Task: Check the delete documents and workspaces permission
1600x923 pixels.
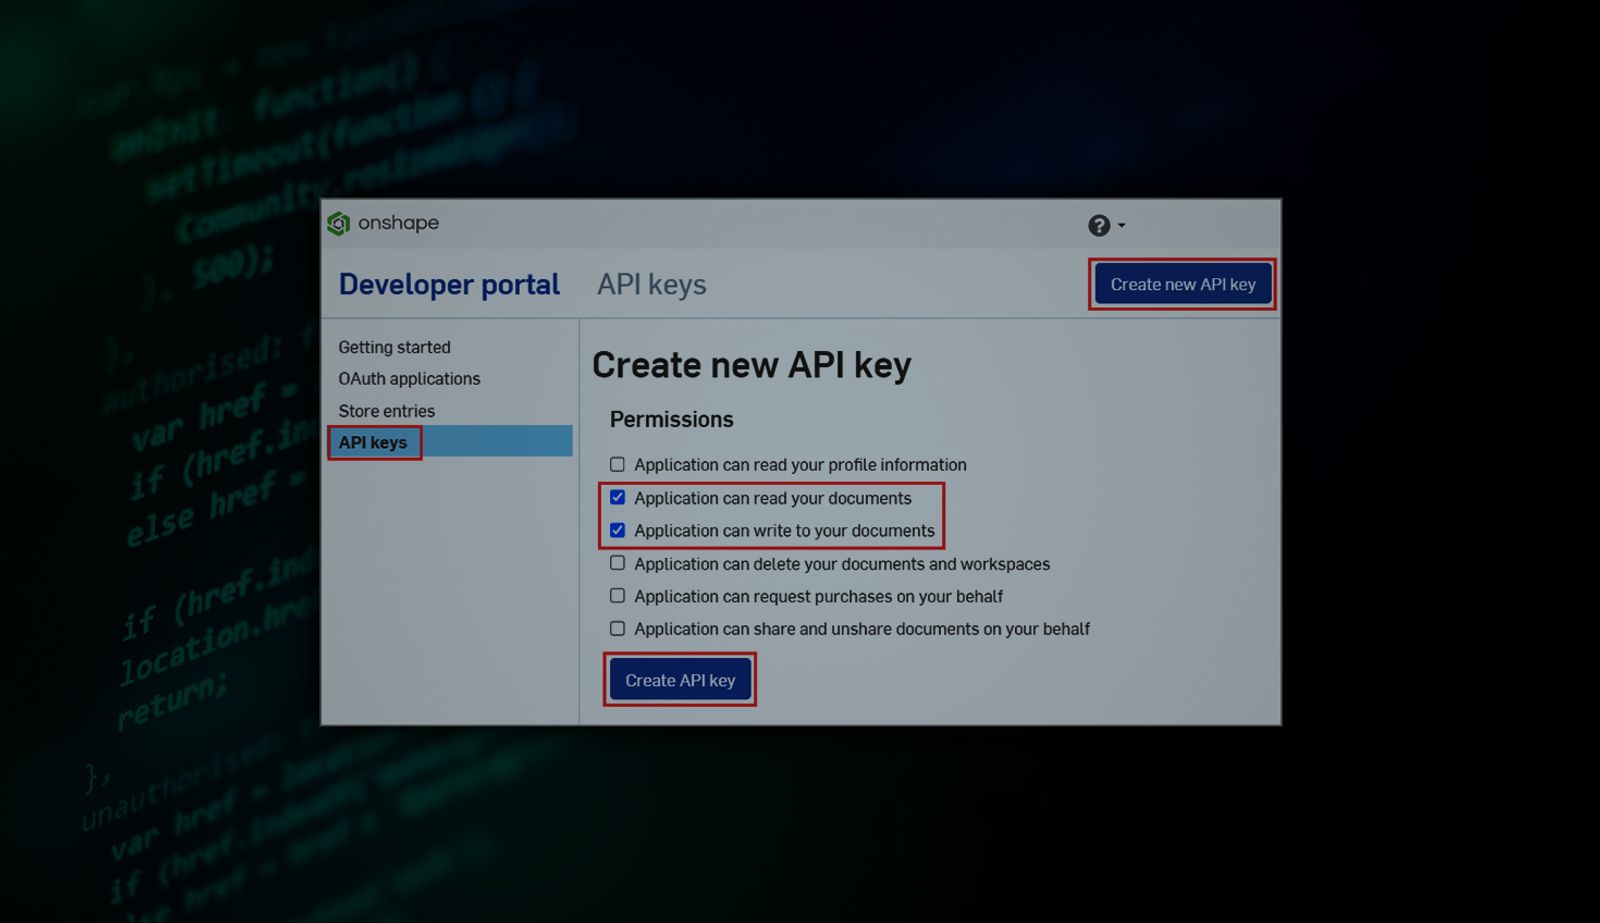Action: pyautogui.click(x=617, y=562)
